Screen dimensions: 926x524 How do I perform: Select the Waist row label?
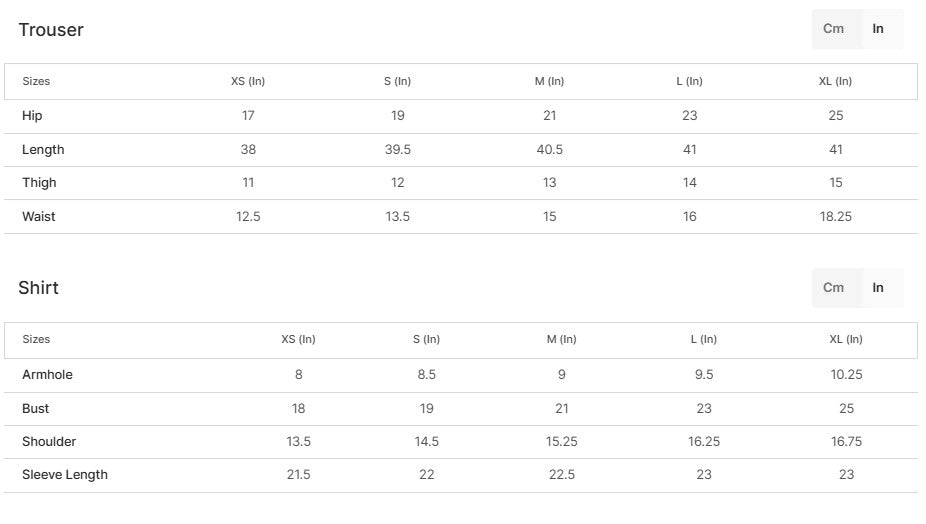click(x=39, y=217)
